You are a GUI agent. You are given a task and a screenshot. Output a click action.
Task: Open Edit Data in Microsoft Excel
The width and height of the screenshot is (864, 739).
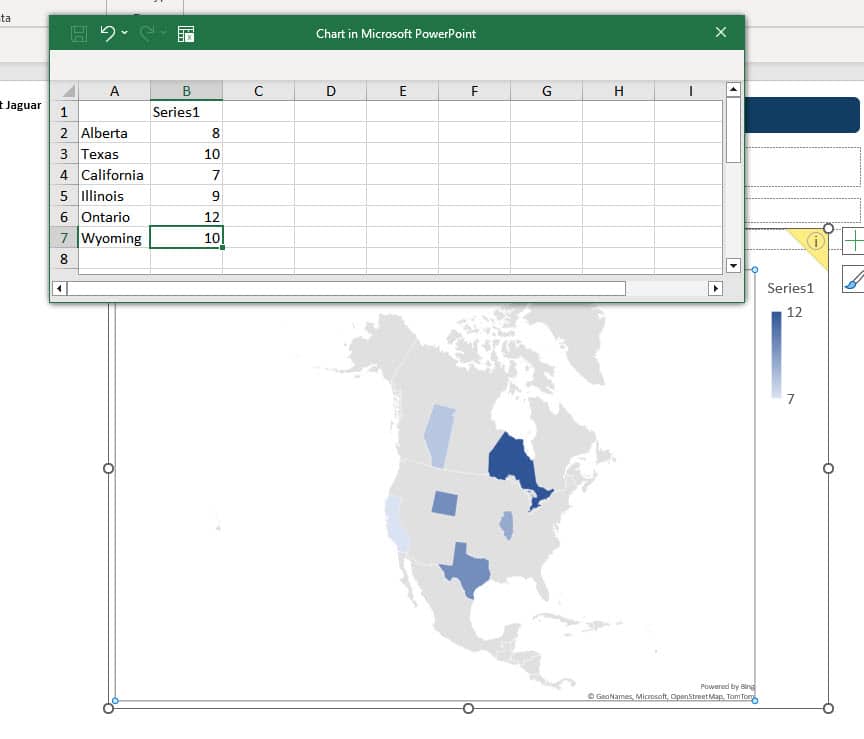(184, 33)
